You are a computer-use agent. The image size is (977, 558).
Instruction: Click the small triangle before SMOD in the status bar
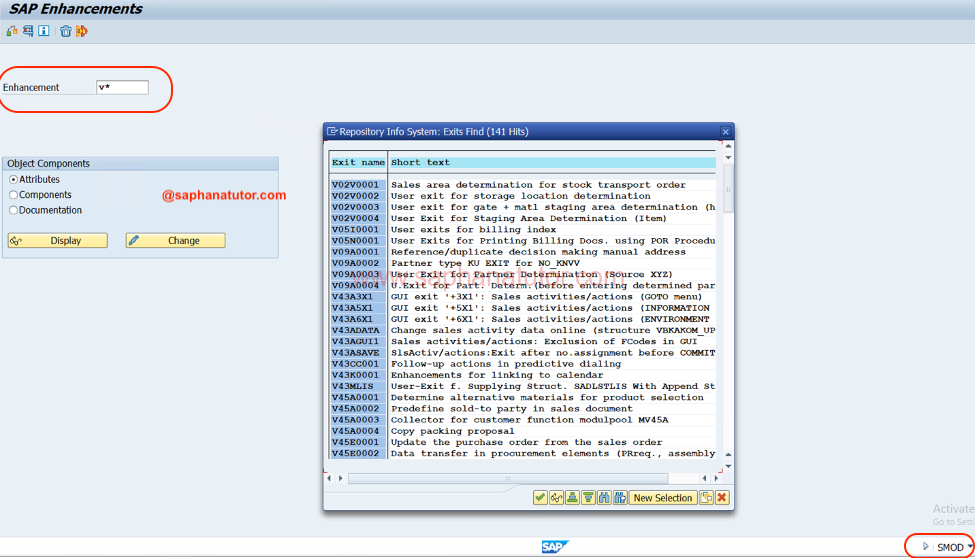click(x=926, y=546)
